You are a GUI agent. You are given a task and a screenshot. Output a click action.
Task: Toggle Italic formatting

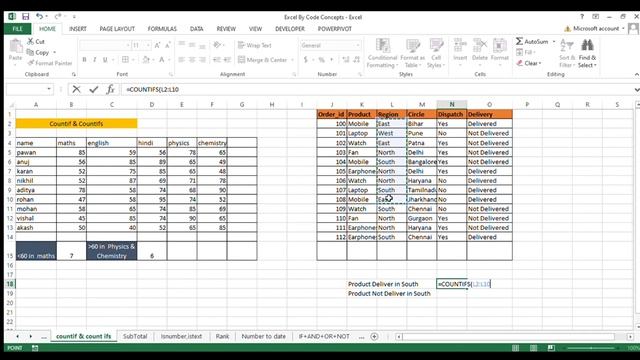point(95,60)
